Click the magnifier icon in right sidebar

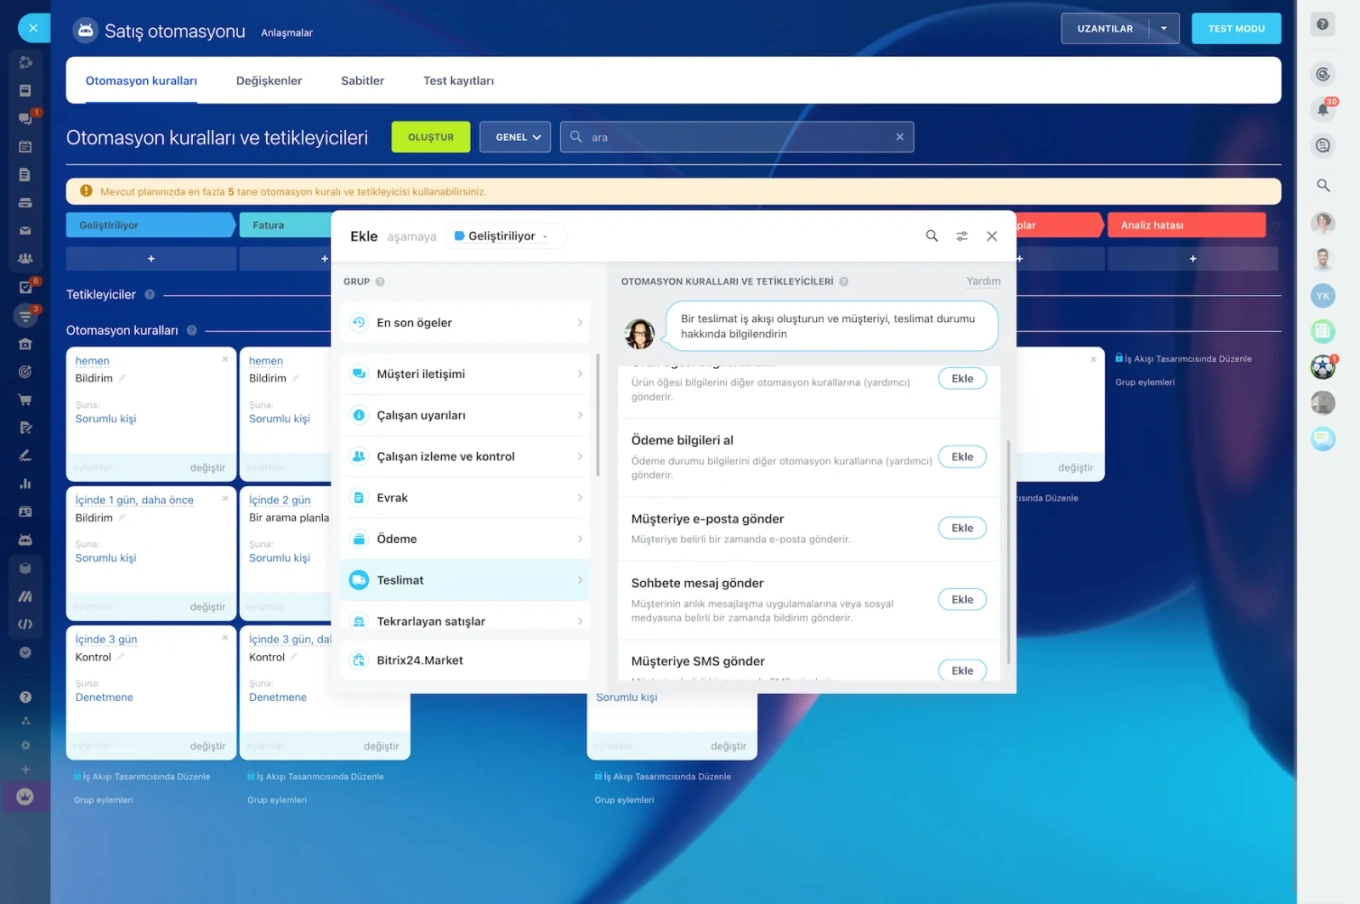click(1323, 185)
